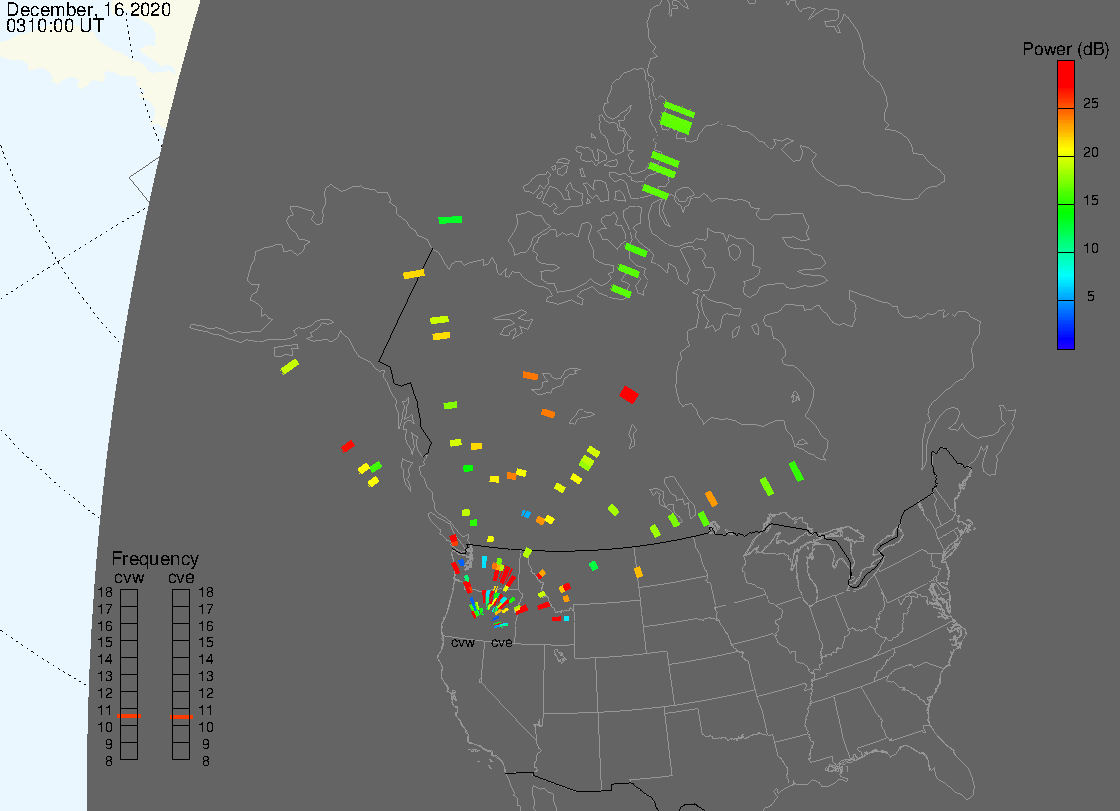
Task: Click the 25 tick label on Power scale
Action: pyautogui.click(x=1090, y=103)
